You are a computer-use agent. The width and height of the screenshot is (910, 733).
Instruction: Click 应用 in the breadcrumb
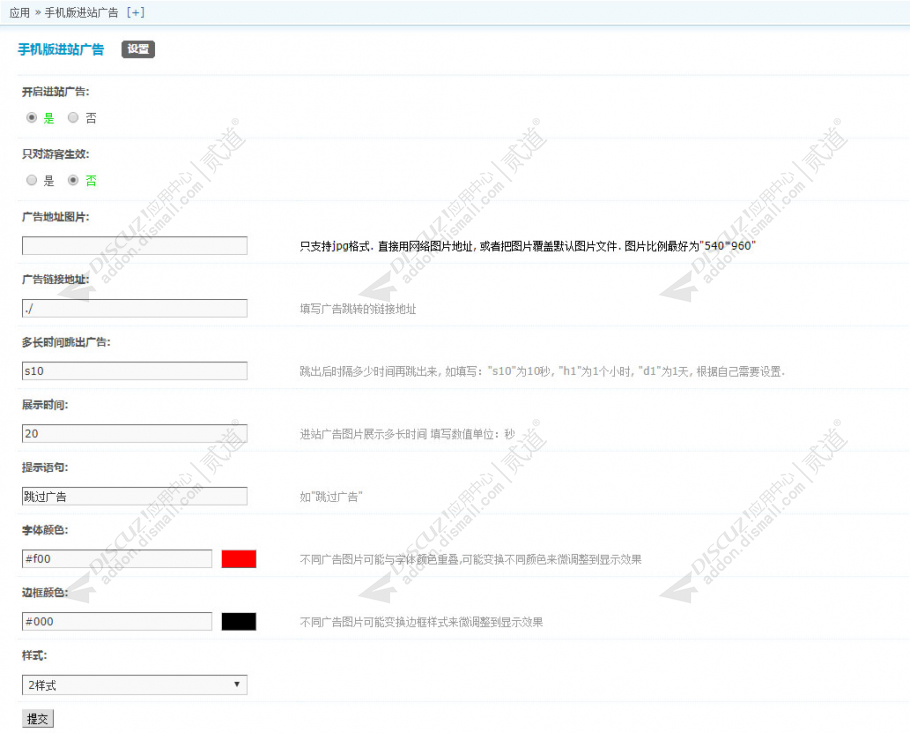tap(20, 12)
